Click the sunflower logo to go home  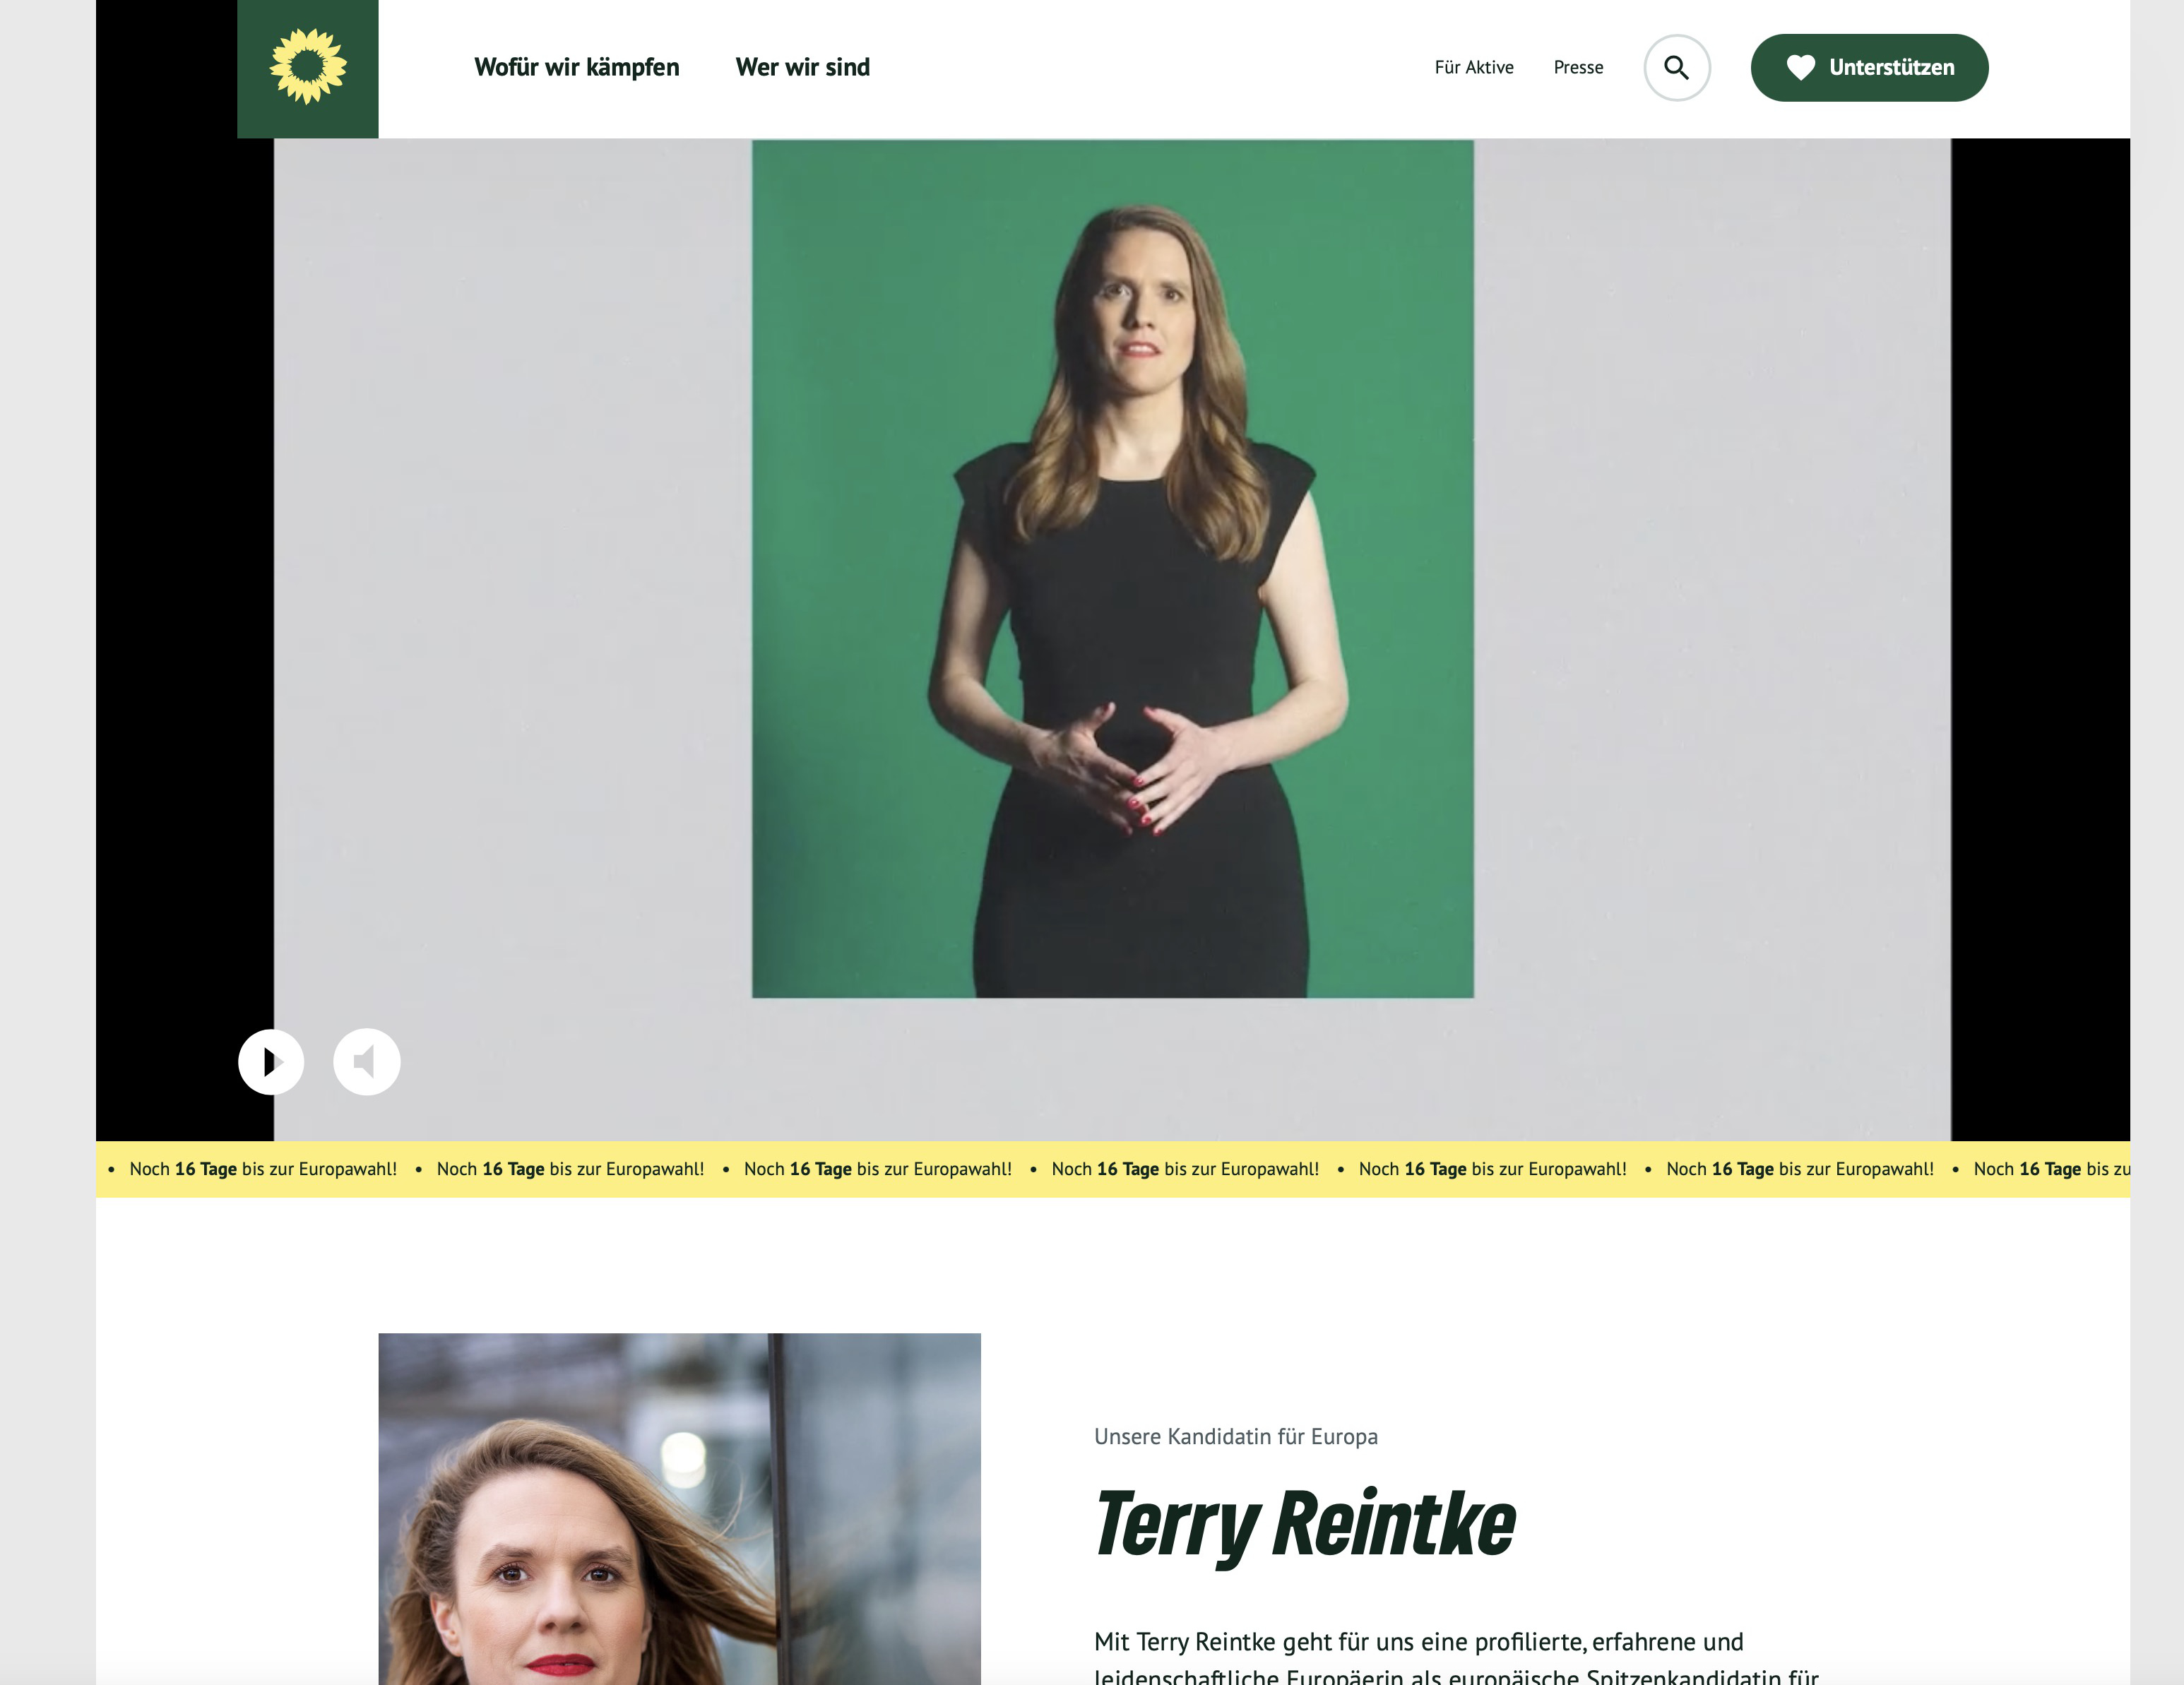click(x=308, y=66)
